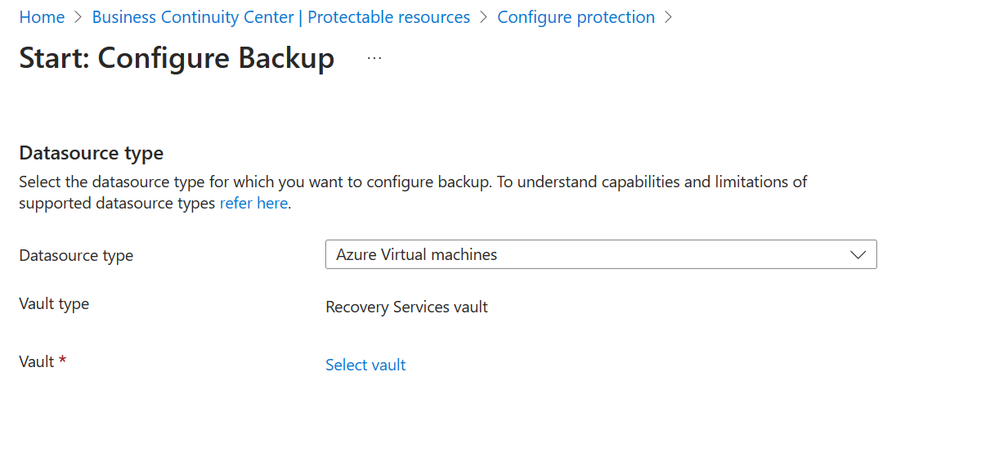Expand the Azure Virtual machines combo box
The height and width of the screenshot is (462, 999).
tap(601, 254)
